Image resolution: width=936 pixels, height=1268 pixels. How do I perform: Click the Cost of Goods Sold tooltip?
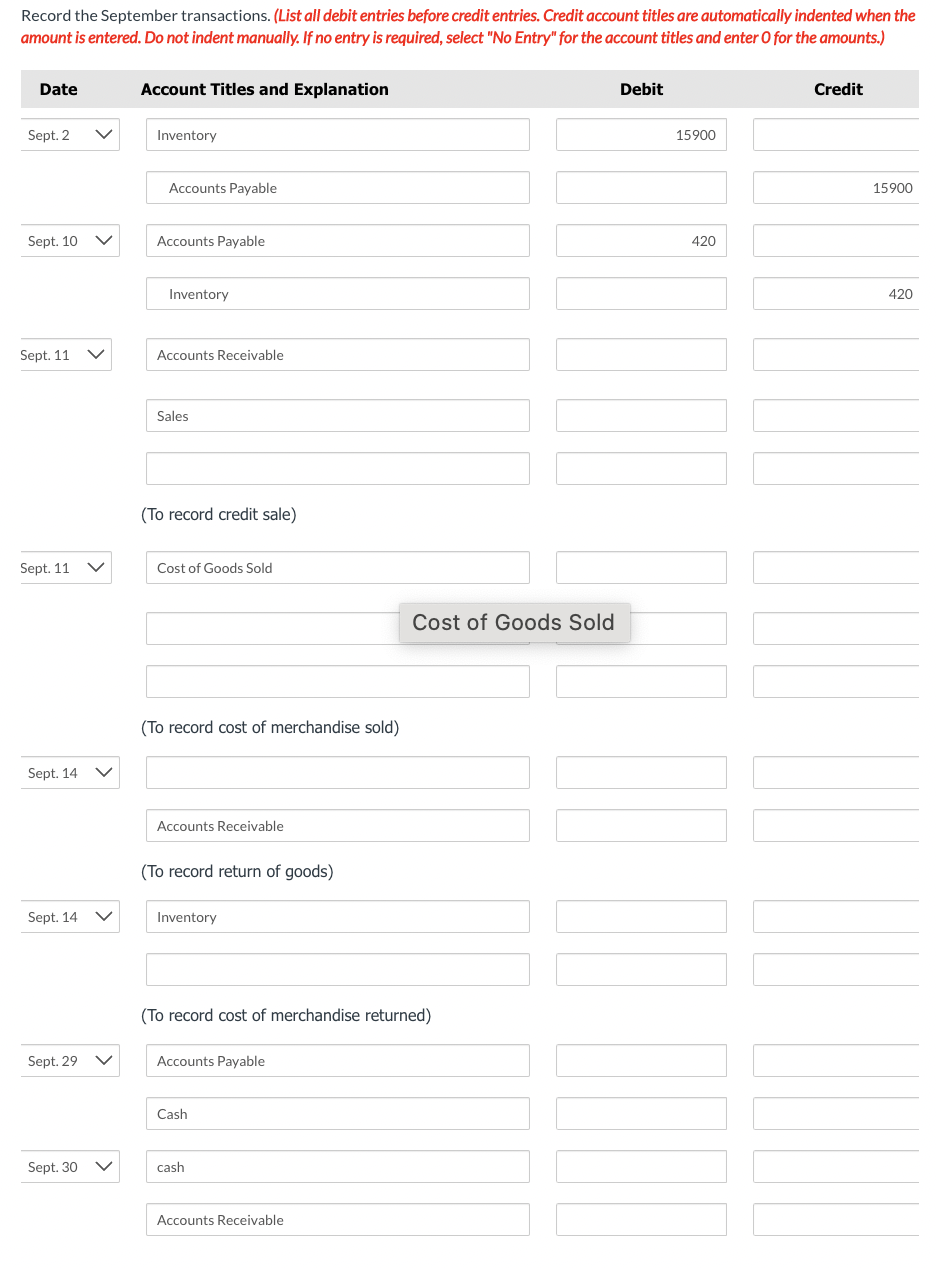coord(514,623)
